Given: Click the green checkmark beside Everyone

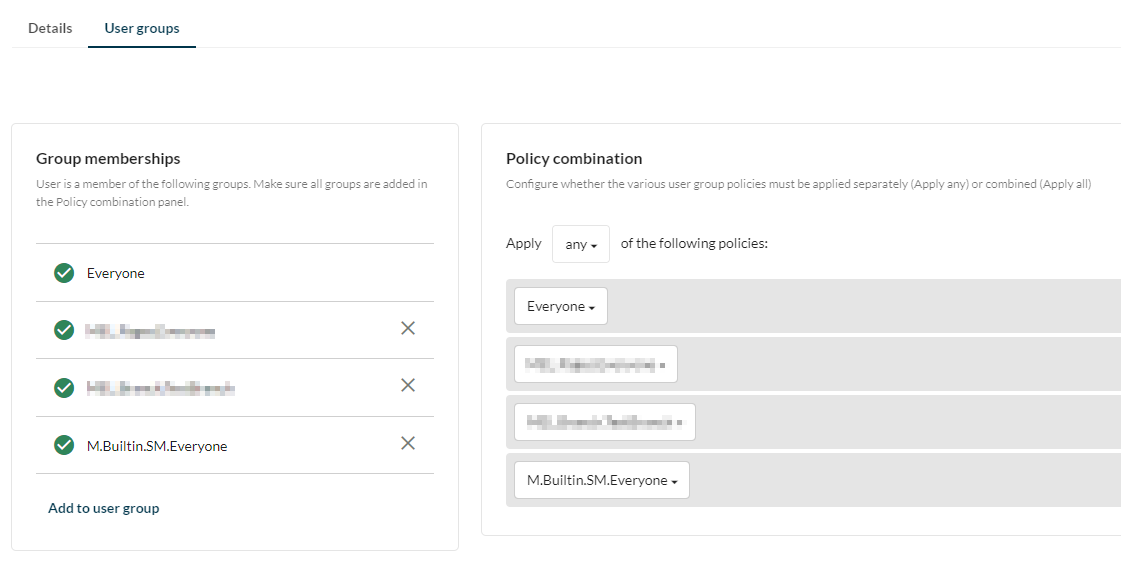Looking at the screenshot, I should pyautogui.click(x=64, y=273).
